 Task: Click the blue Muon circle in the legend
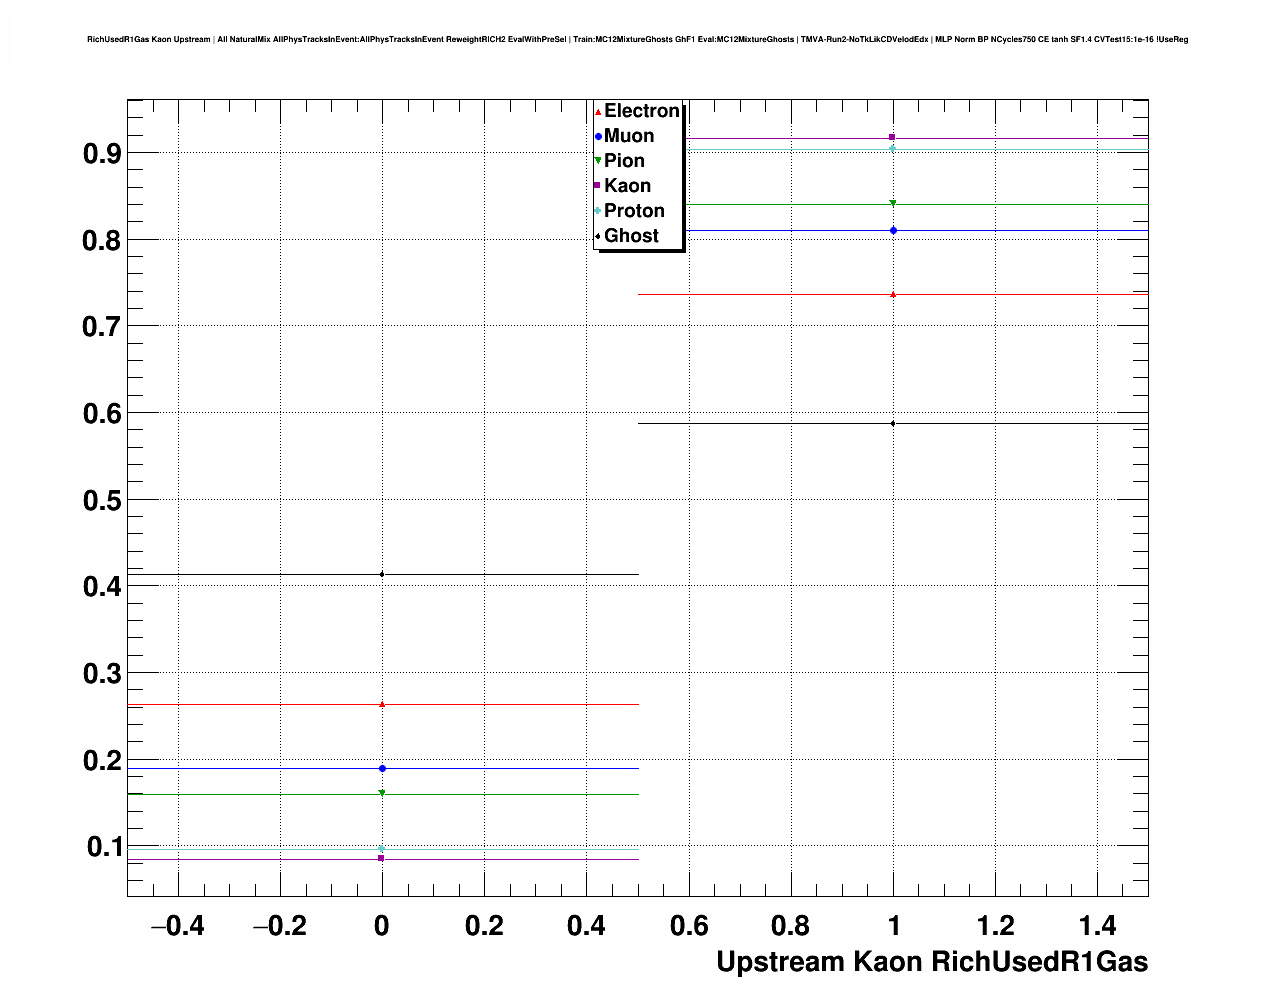click(x=598, y=136)
